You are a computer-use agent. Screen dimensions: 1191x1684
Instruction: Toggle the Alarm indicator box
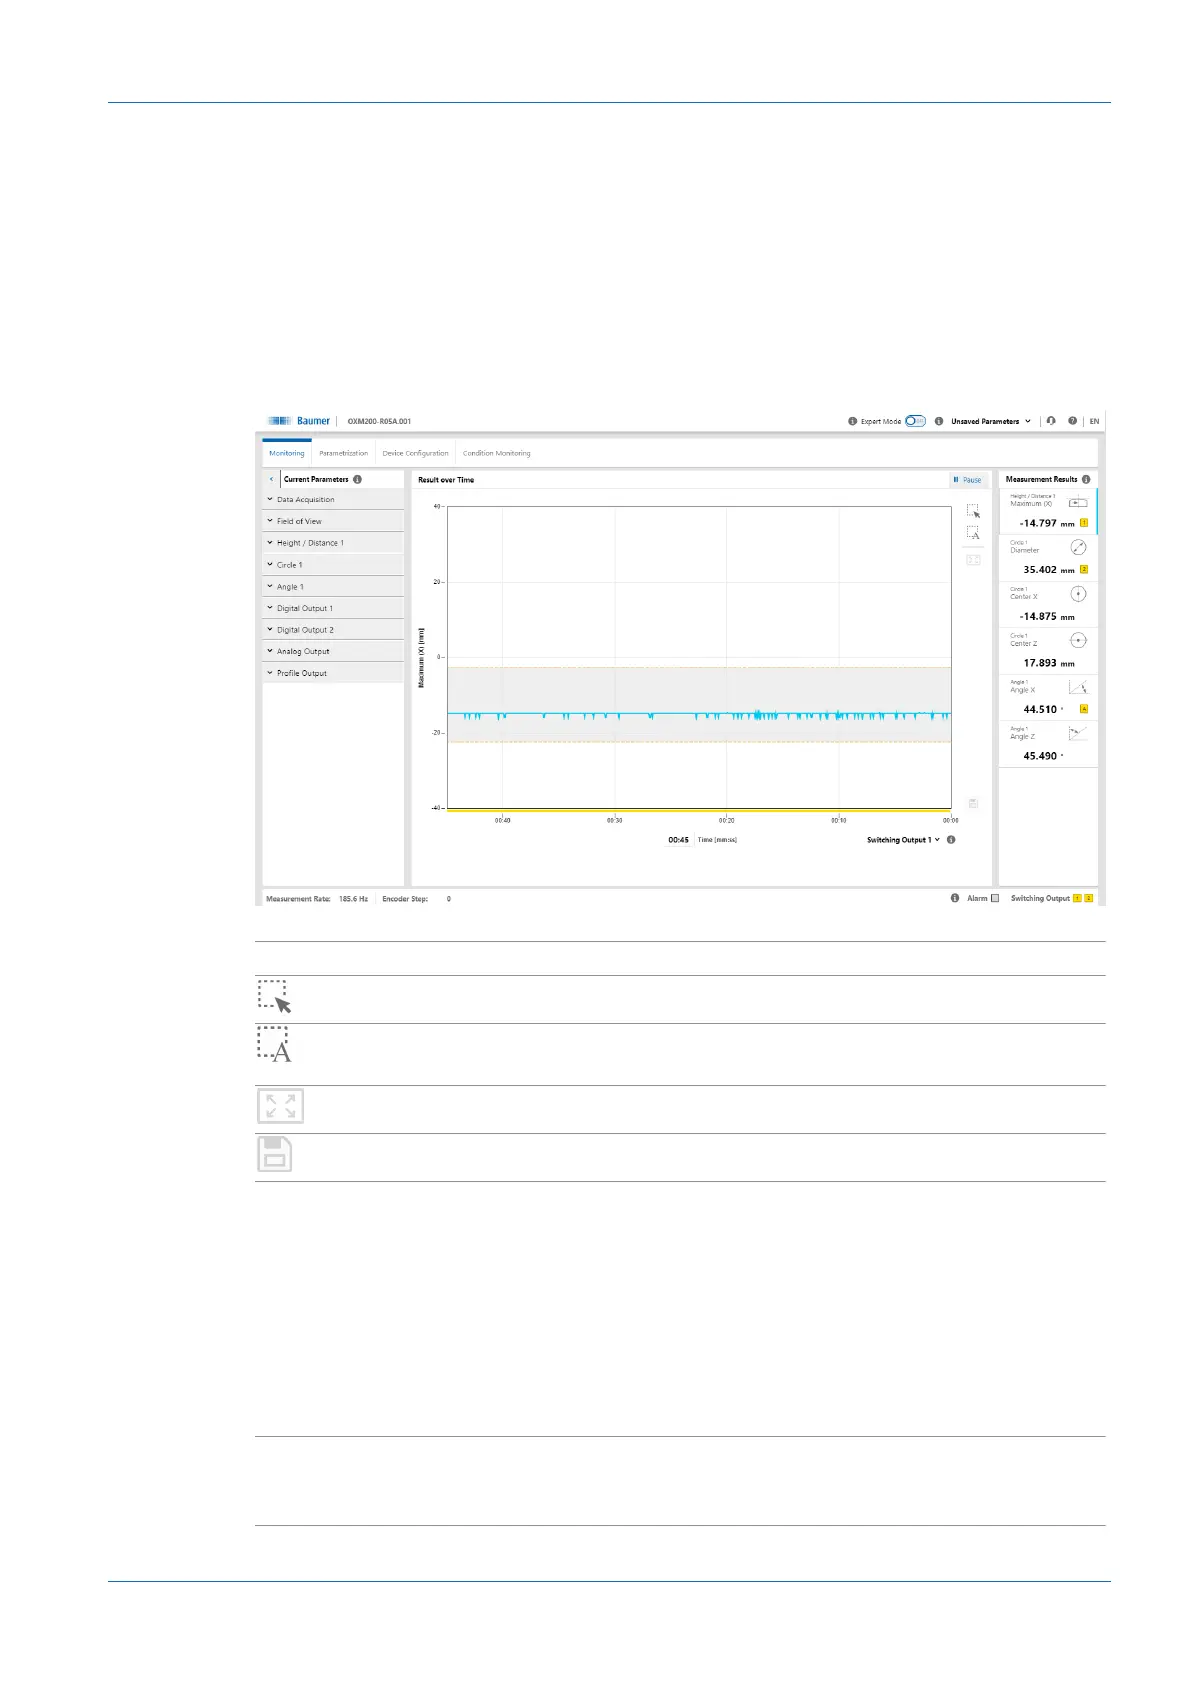coord(994,898)
